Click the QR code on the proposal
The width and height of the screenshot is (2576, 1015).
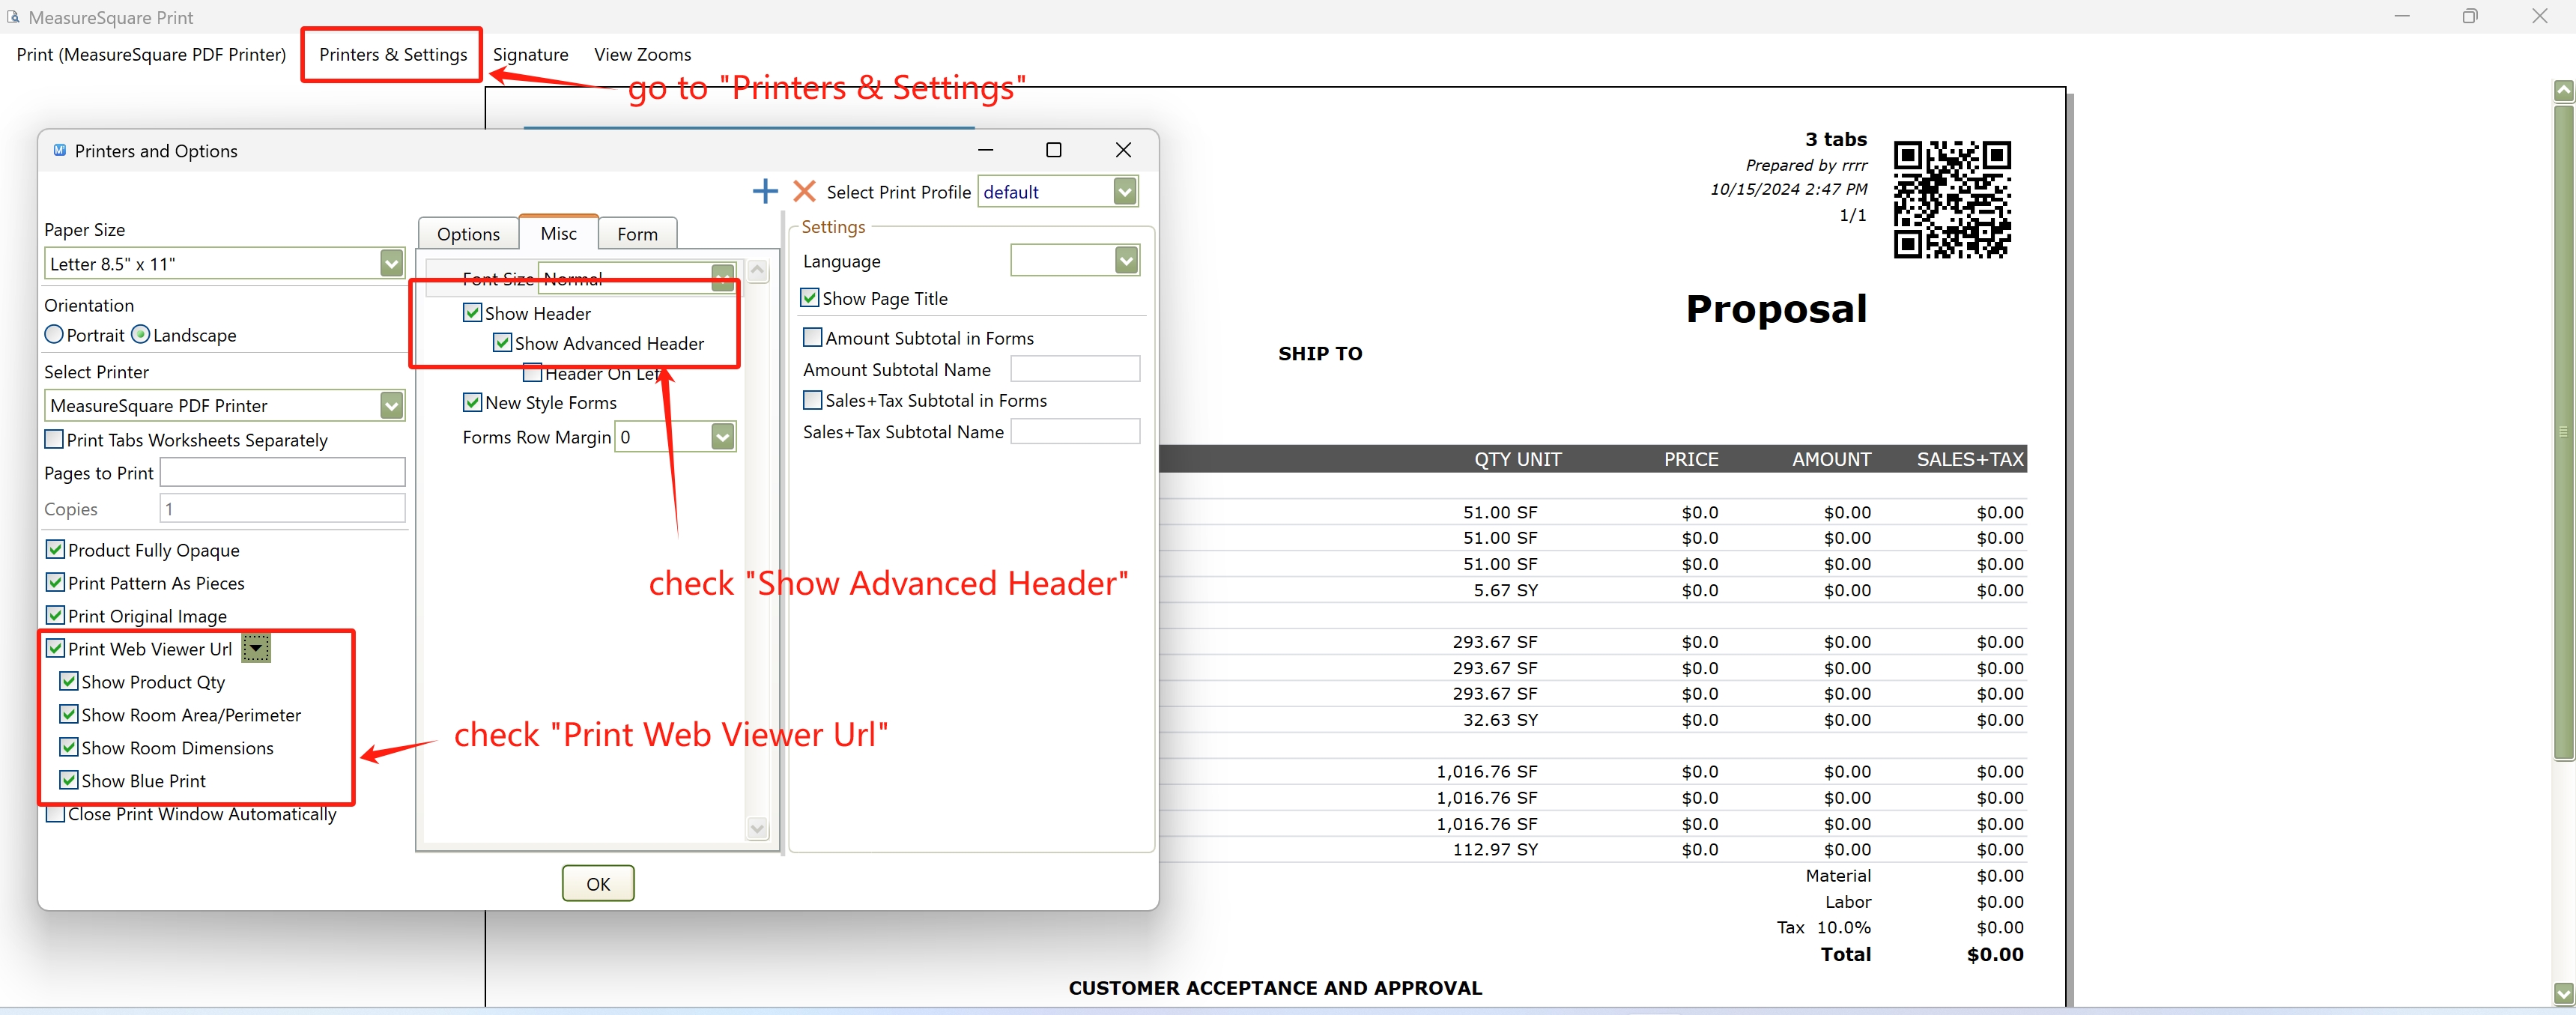(x=1951, y=199)
